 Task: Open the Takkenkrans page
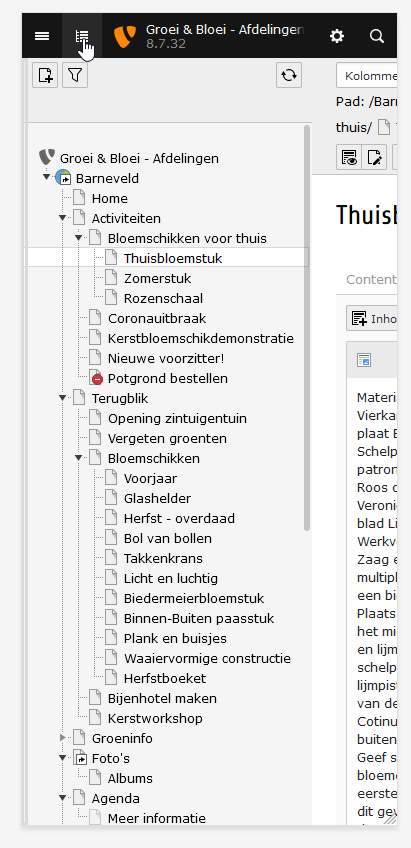(x=163, y=558)
